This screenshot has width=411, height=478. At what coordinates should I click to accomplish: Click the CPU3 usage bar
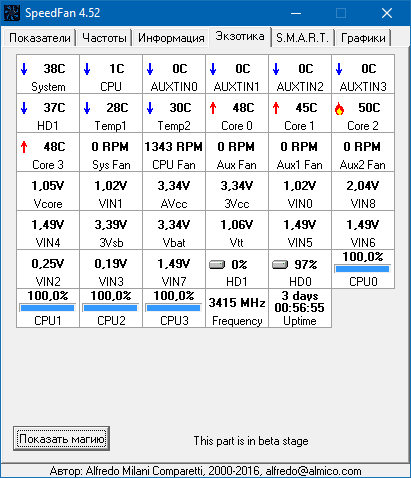pos(173,308)
